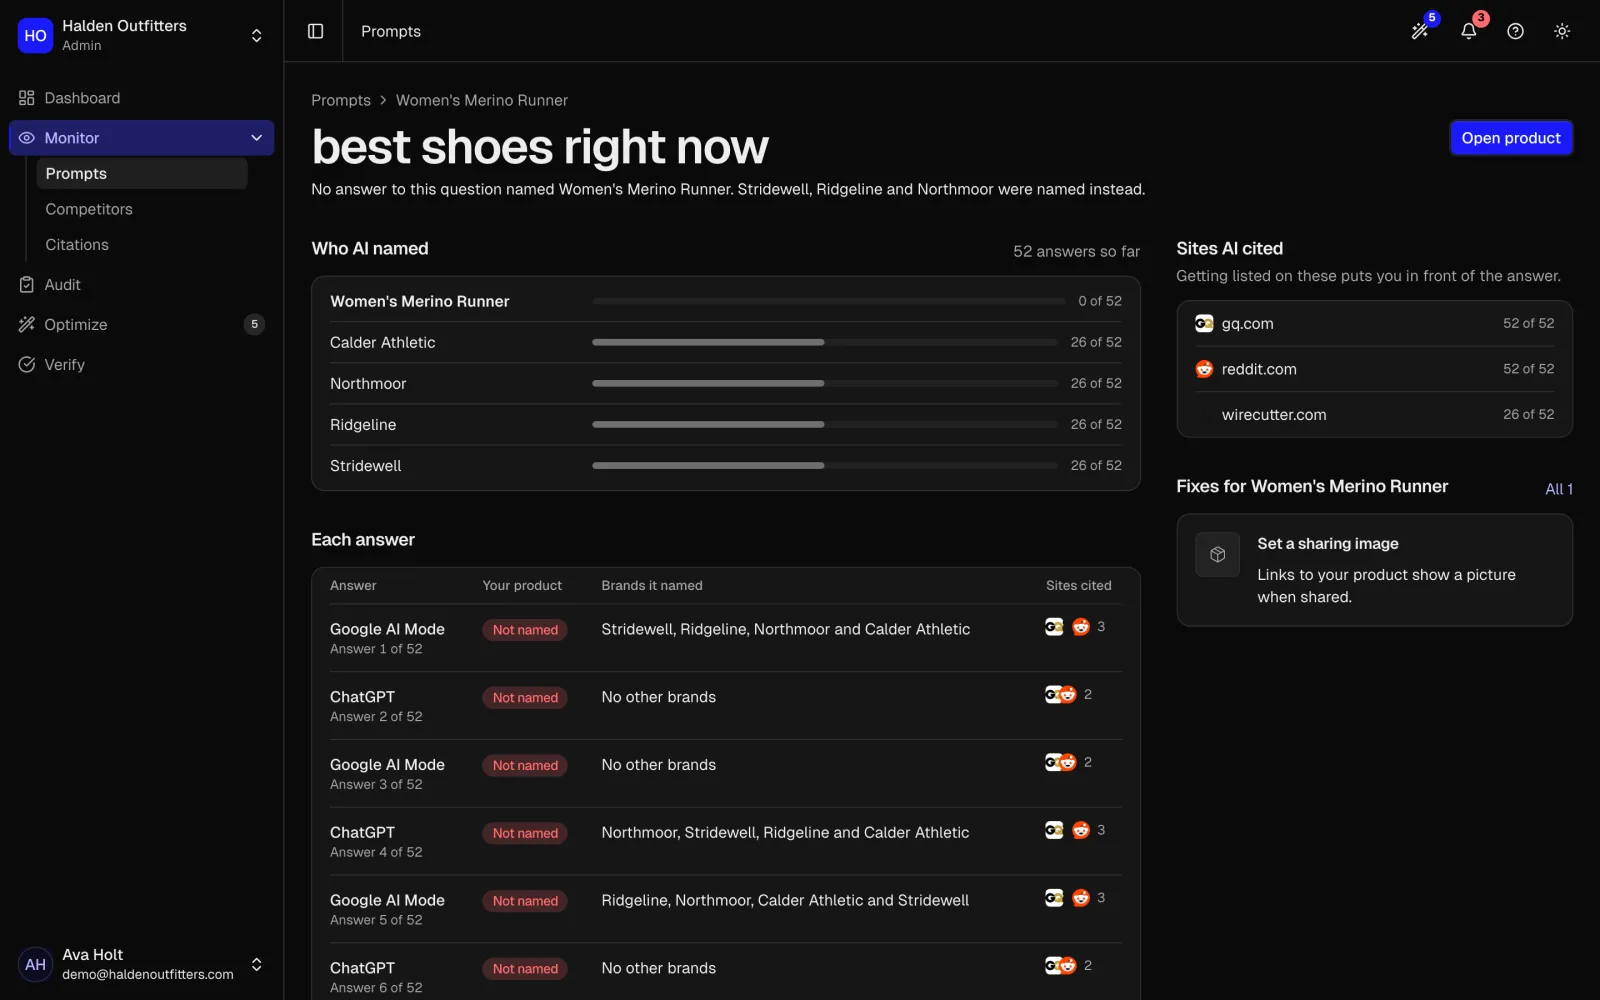Open Ava Holt user menu chevrons

(x=256, y=964)
